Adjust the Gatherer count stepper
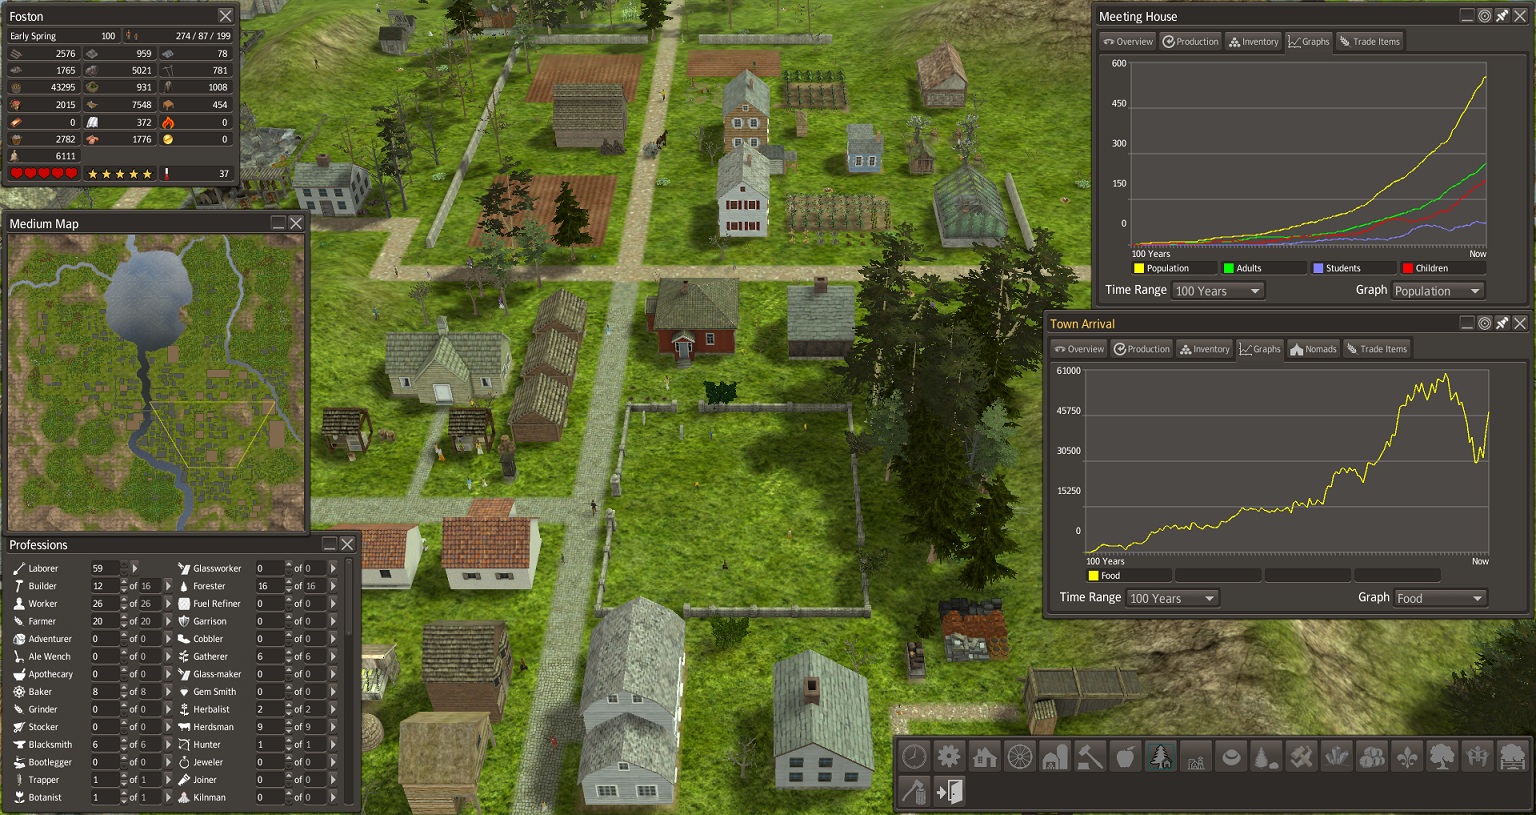Screen dimensions: 1536x815 pos(289,657)
